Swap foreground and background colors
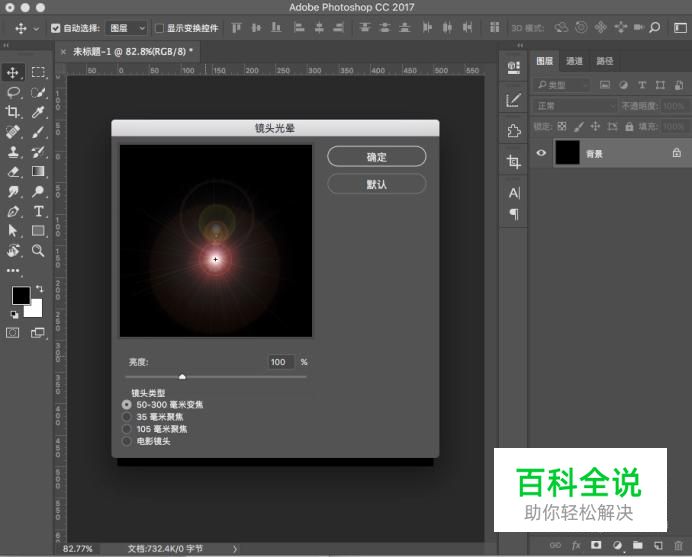The image size is (692, 557). (40, 289)
